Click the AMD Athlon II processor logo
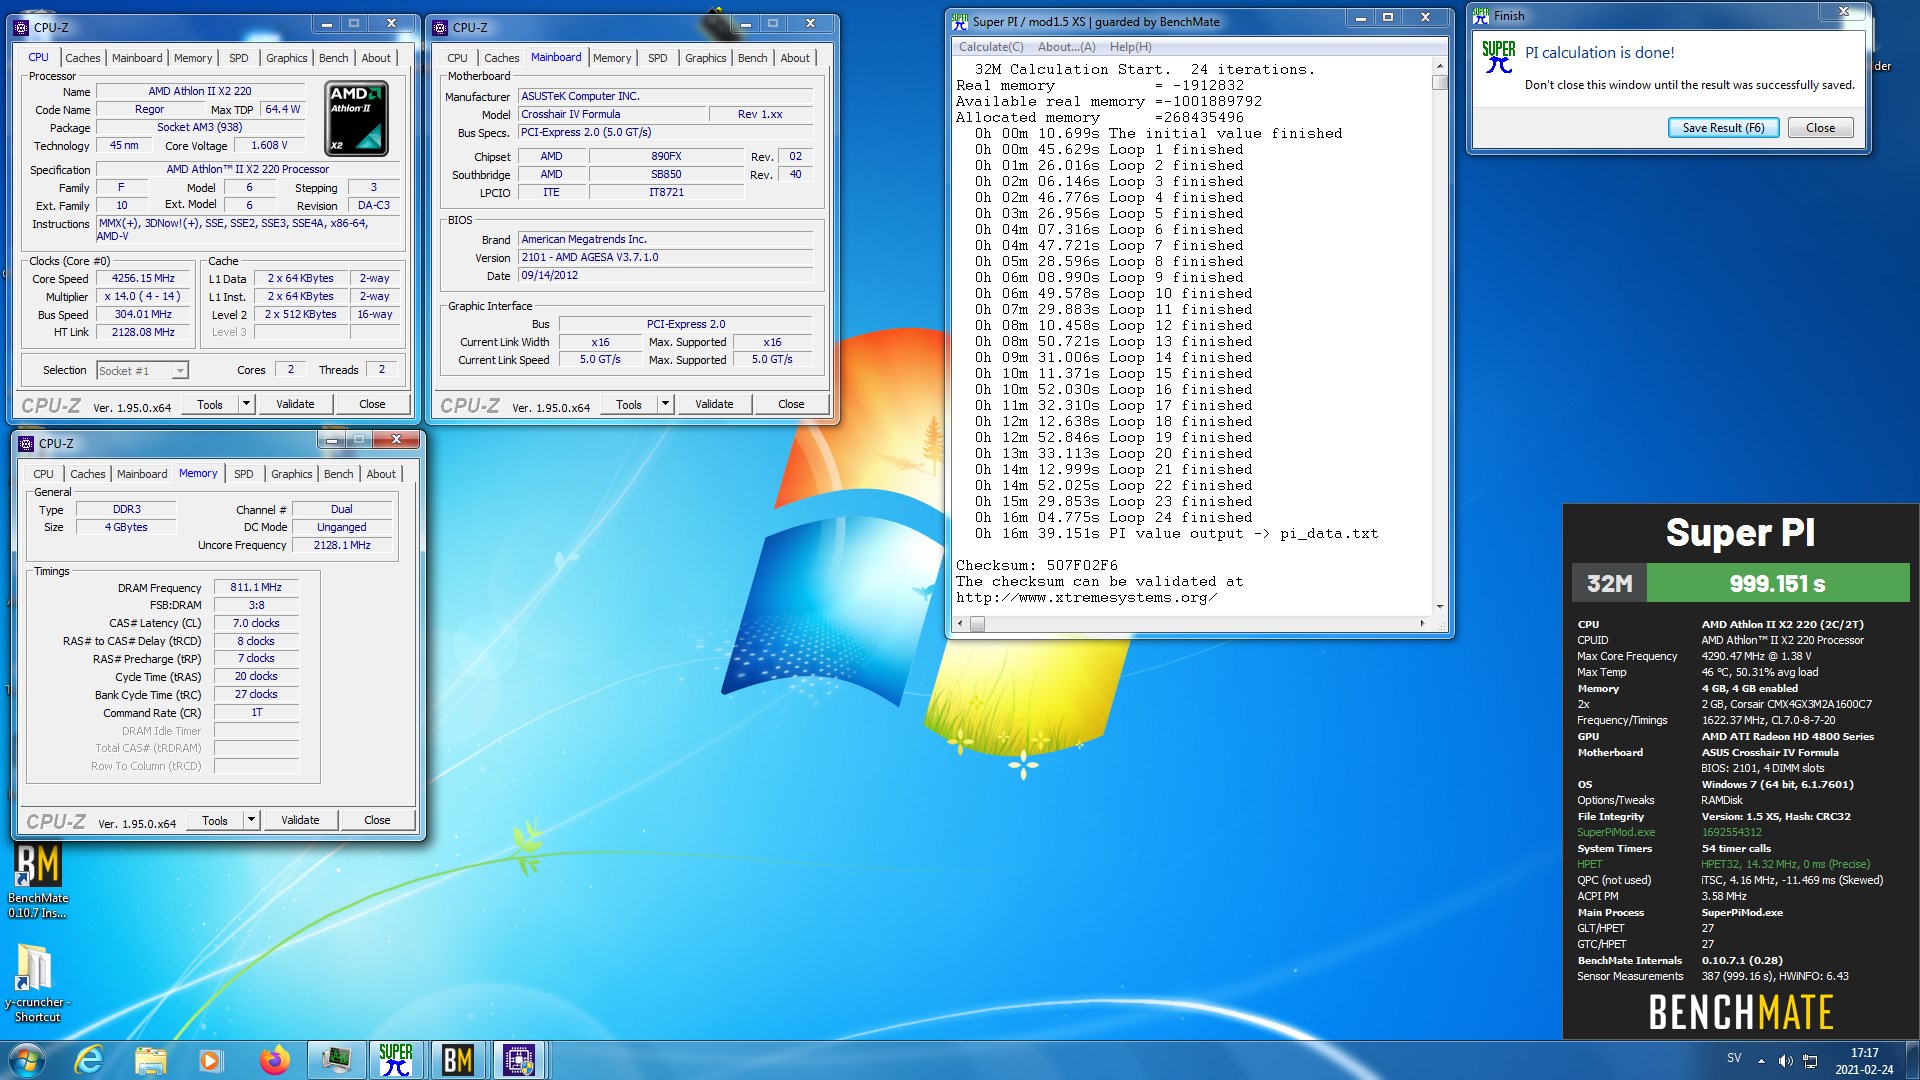 coord(357,119)
